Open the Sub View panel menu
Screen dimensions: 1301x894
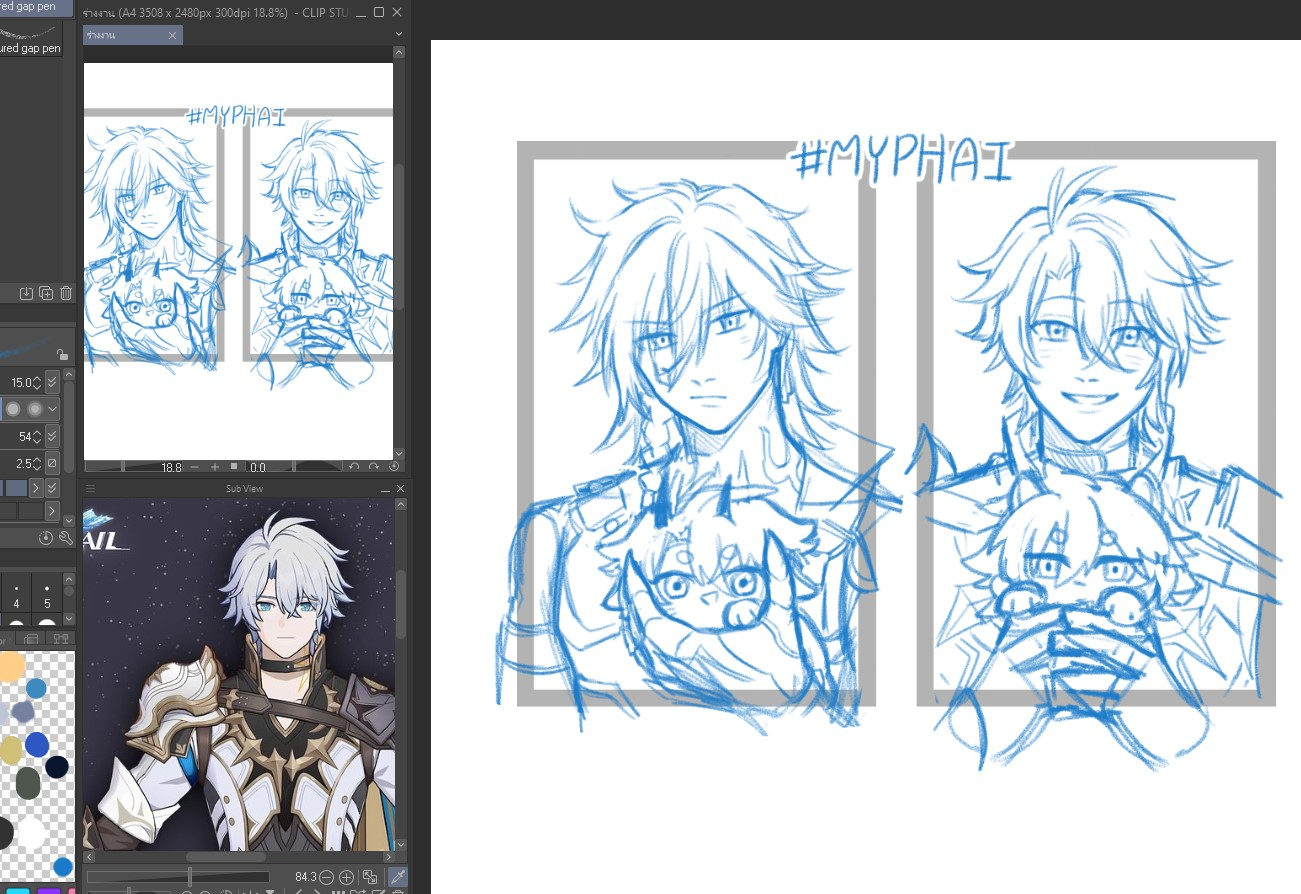(x=90, y=488)
